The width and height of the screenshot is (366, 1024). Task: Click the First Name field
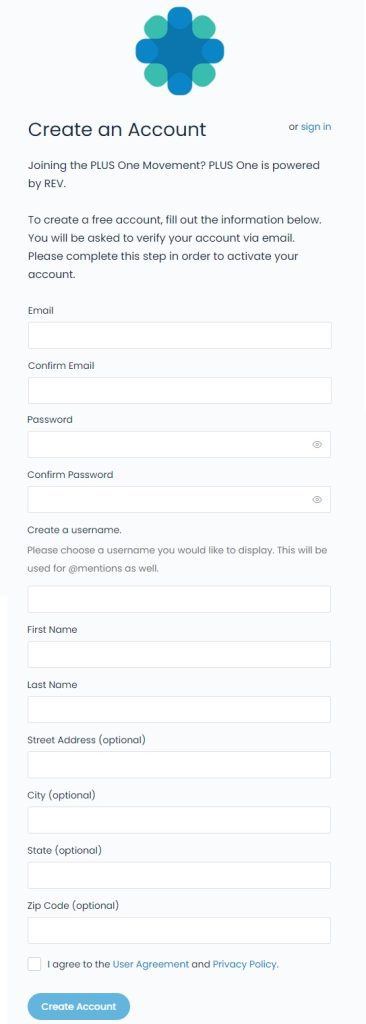coord(179,654)
